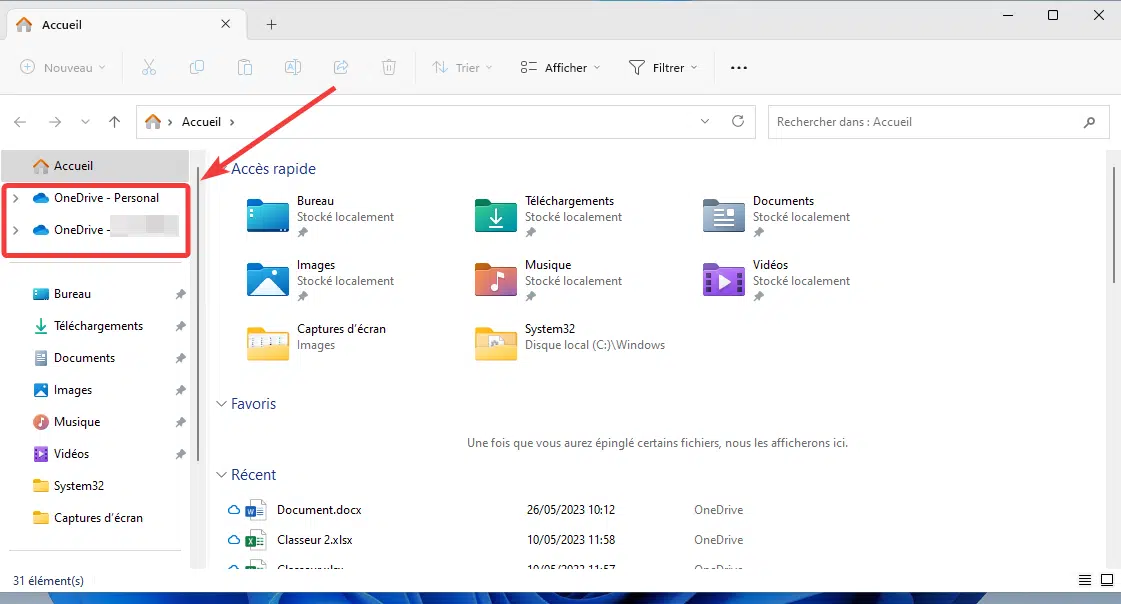Click date 26/05/2023 10:12 of Document.docx
Viewport: 1121px width, 604px height.
tap(571, 510)
